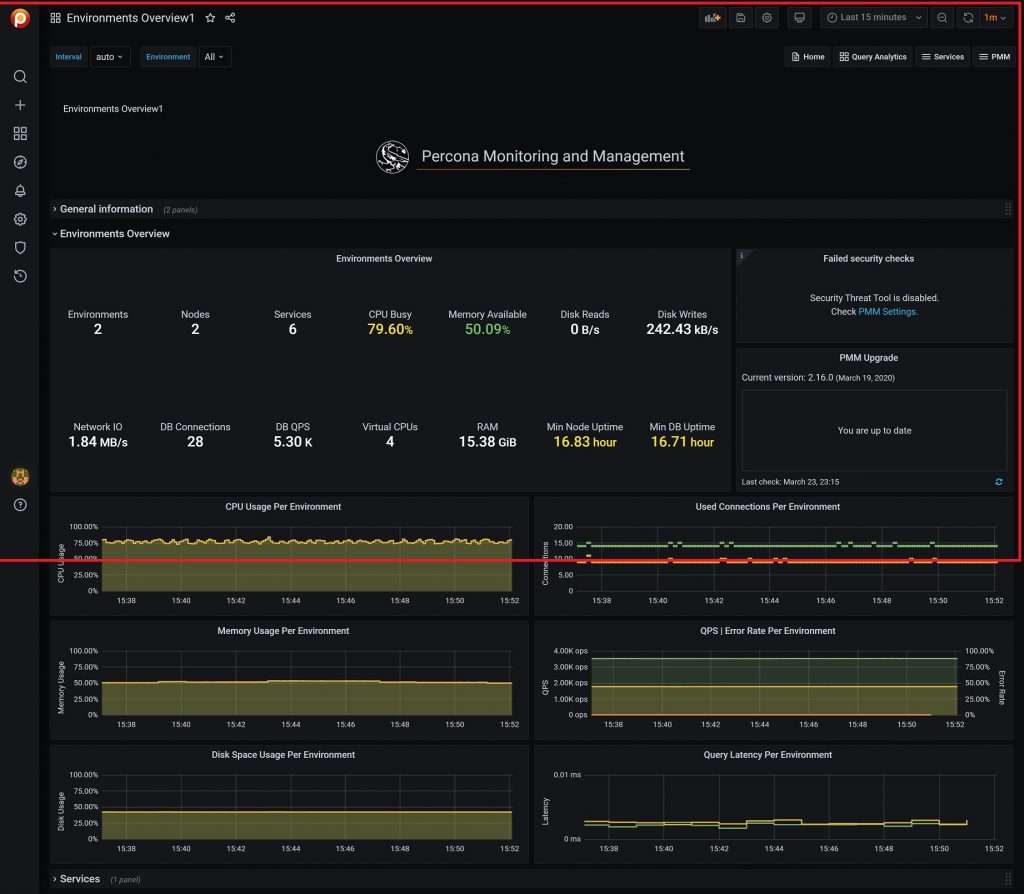Screen dimensions: 1024x894
Task: Click the user avatar in the sidebar
Action: click(x=20, y=477)
